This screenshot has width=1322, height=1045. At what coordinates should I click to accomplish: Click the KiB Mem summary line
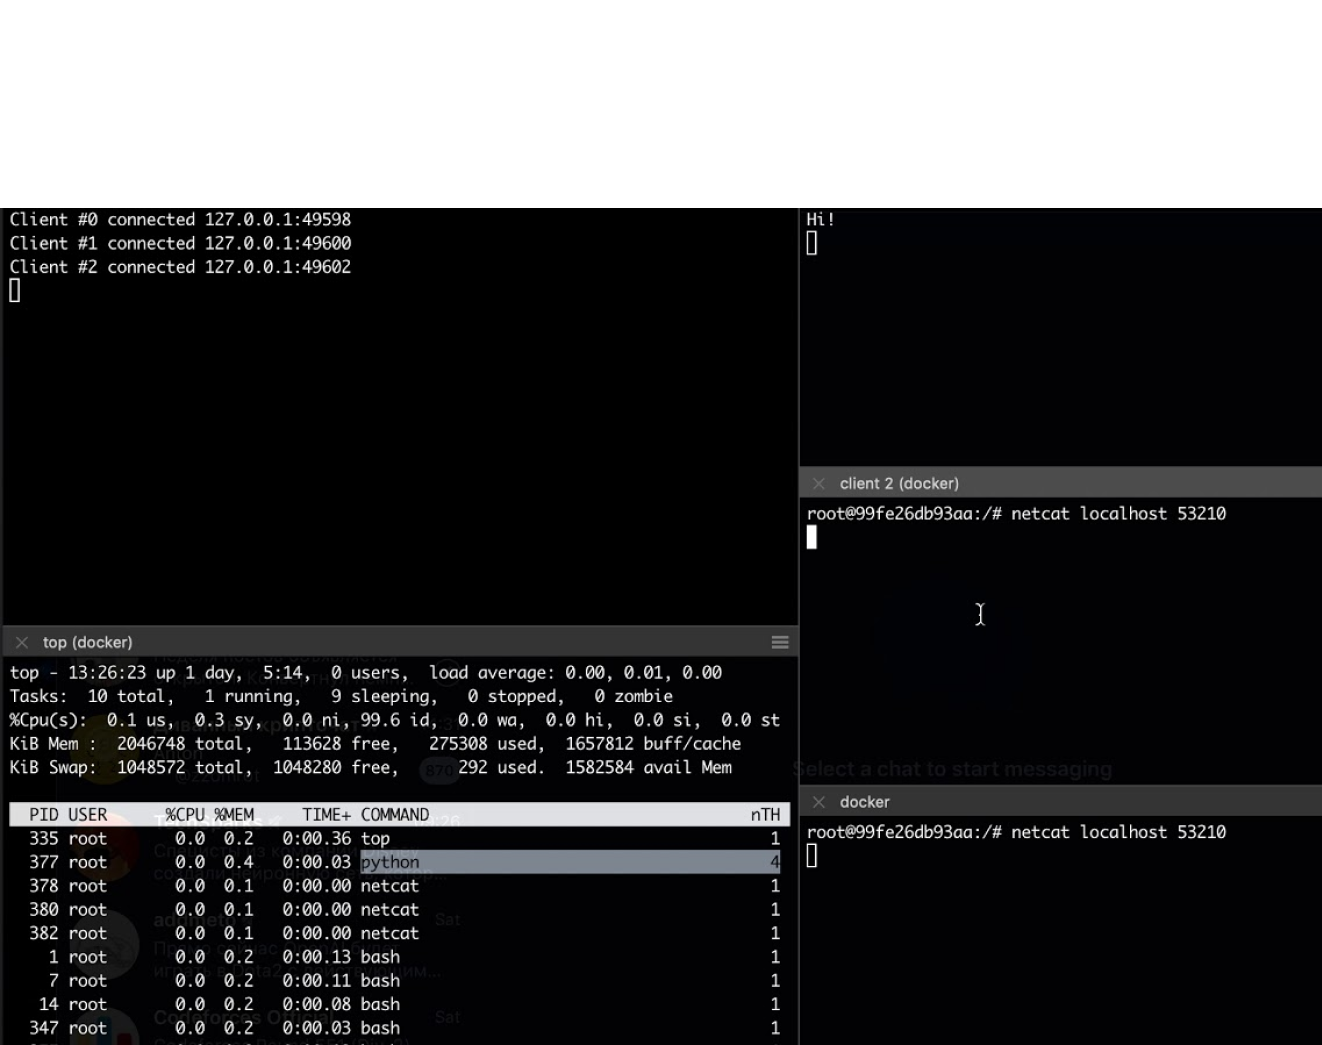coord(375,744)
